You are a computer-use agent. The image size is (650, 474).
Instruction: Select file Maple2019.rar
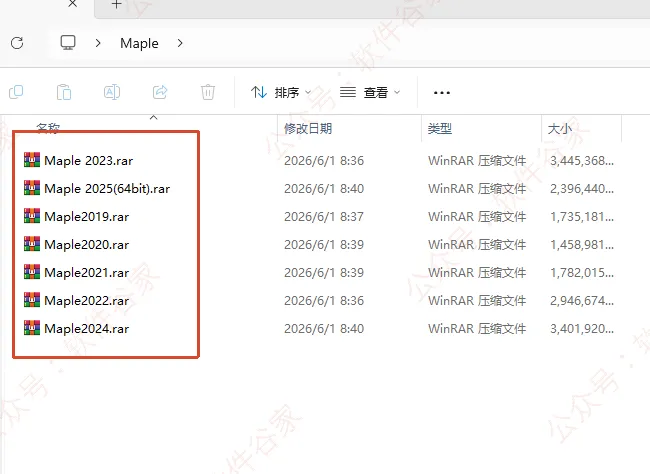(87, 216)
